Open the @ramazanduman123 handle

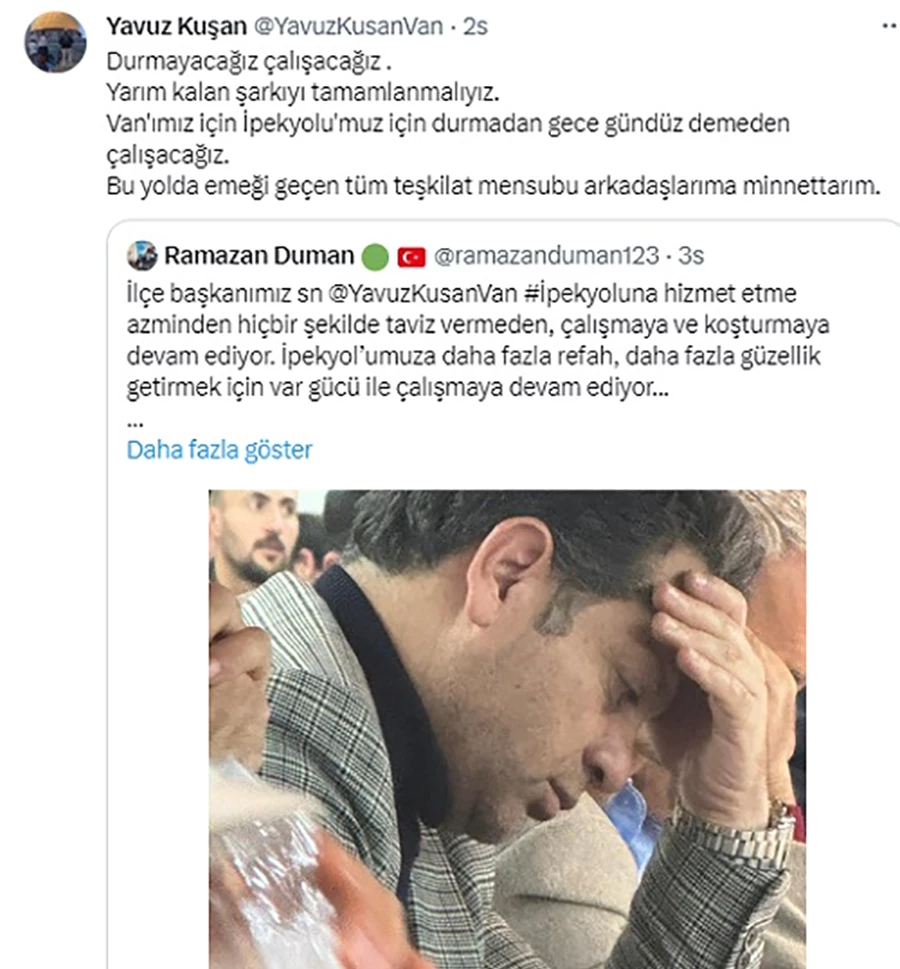pyautogui.click(x=546, y=255)
